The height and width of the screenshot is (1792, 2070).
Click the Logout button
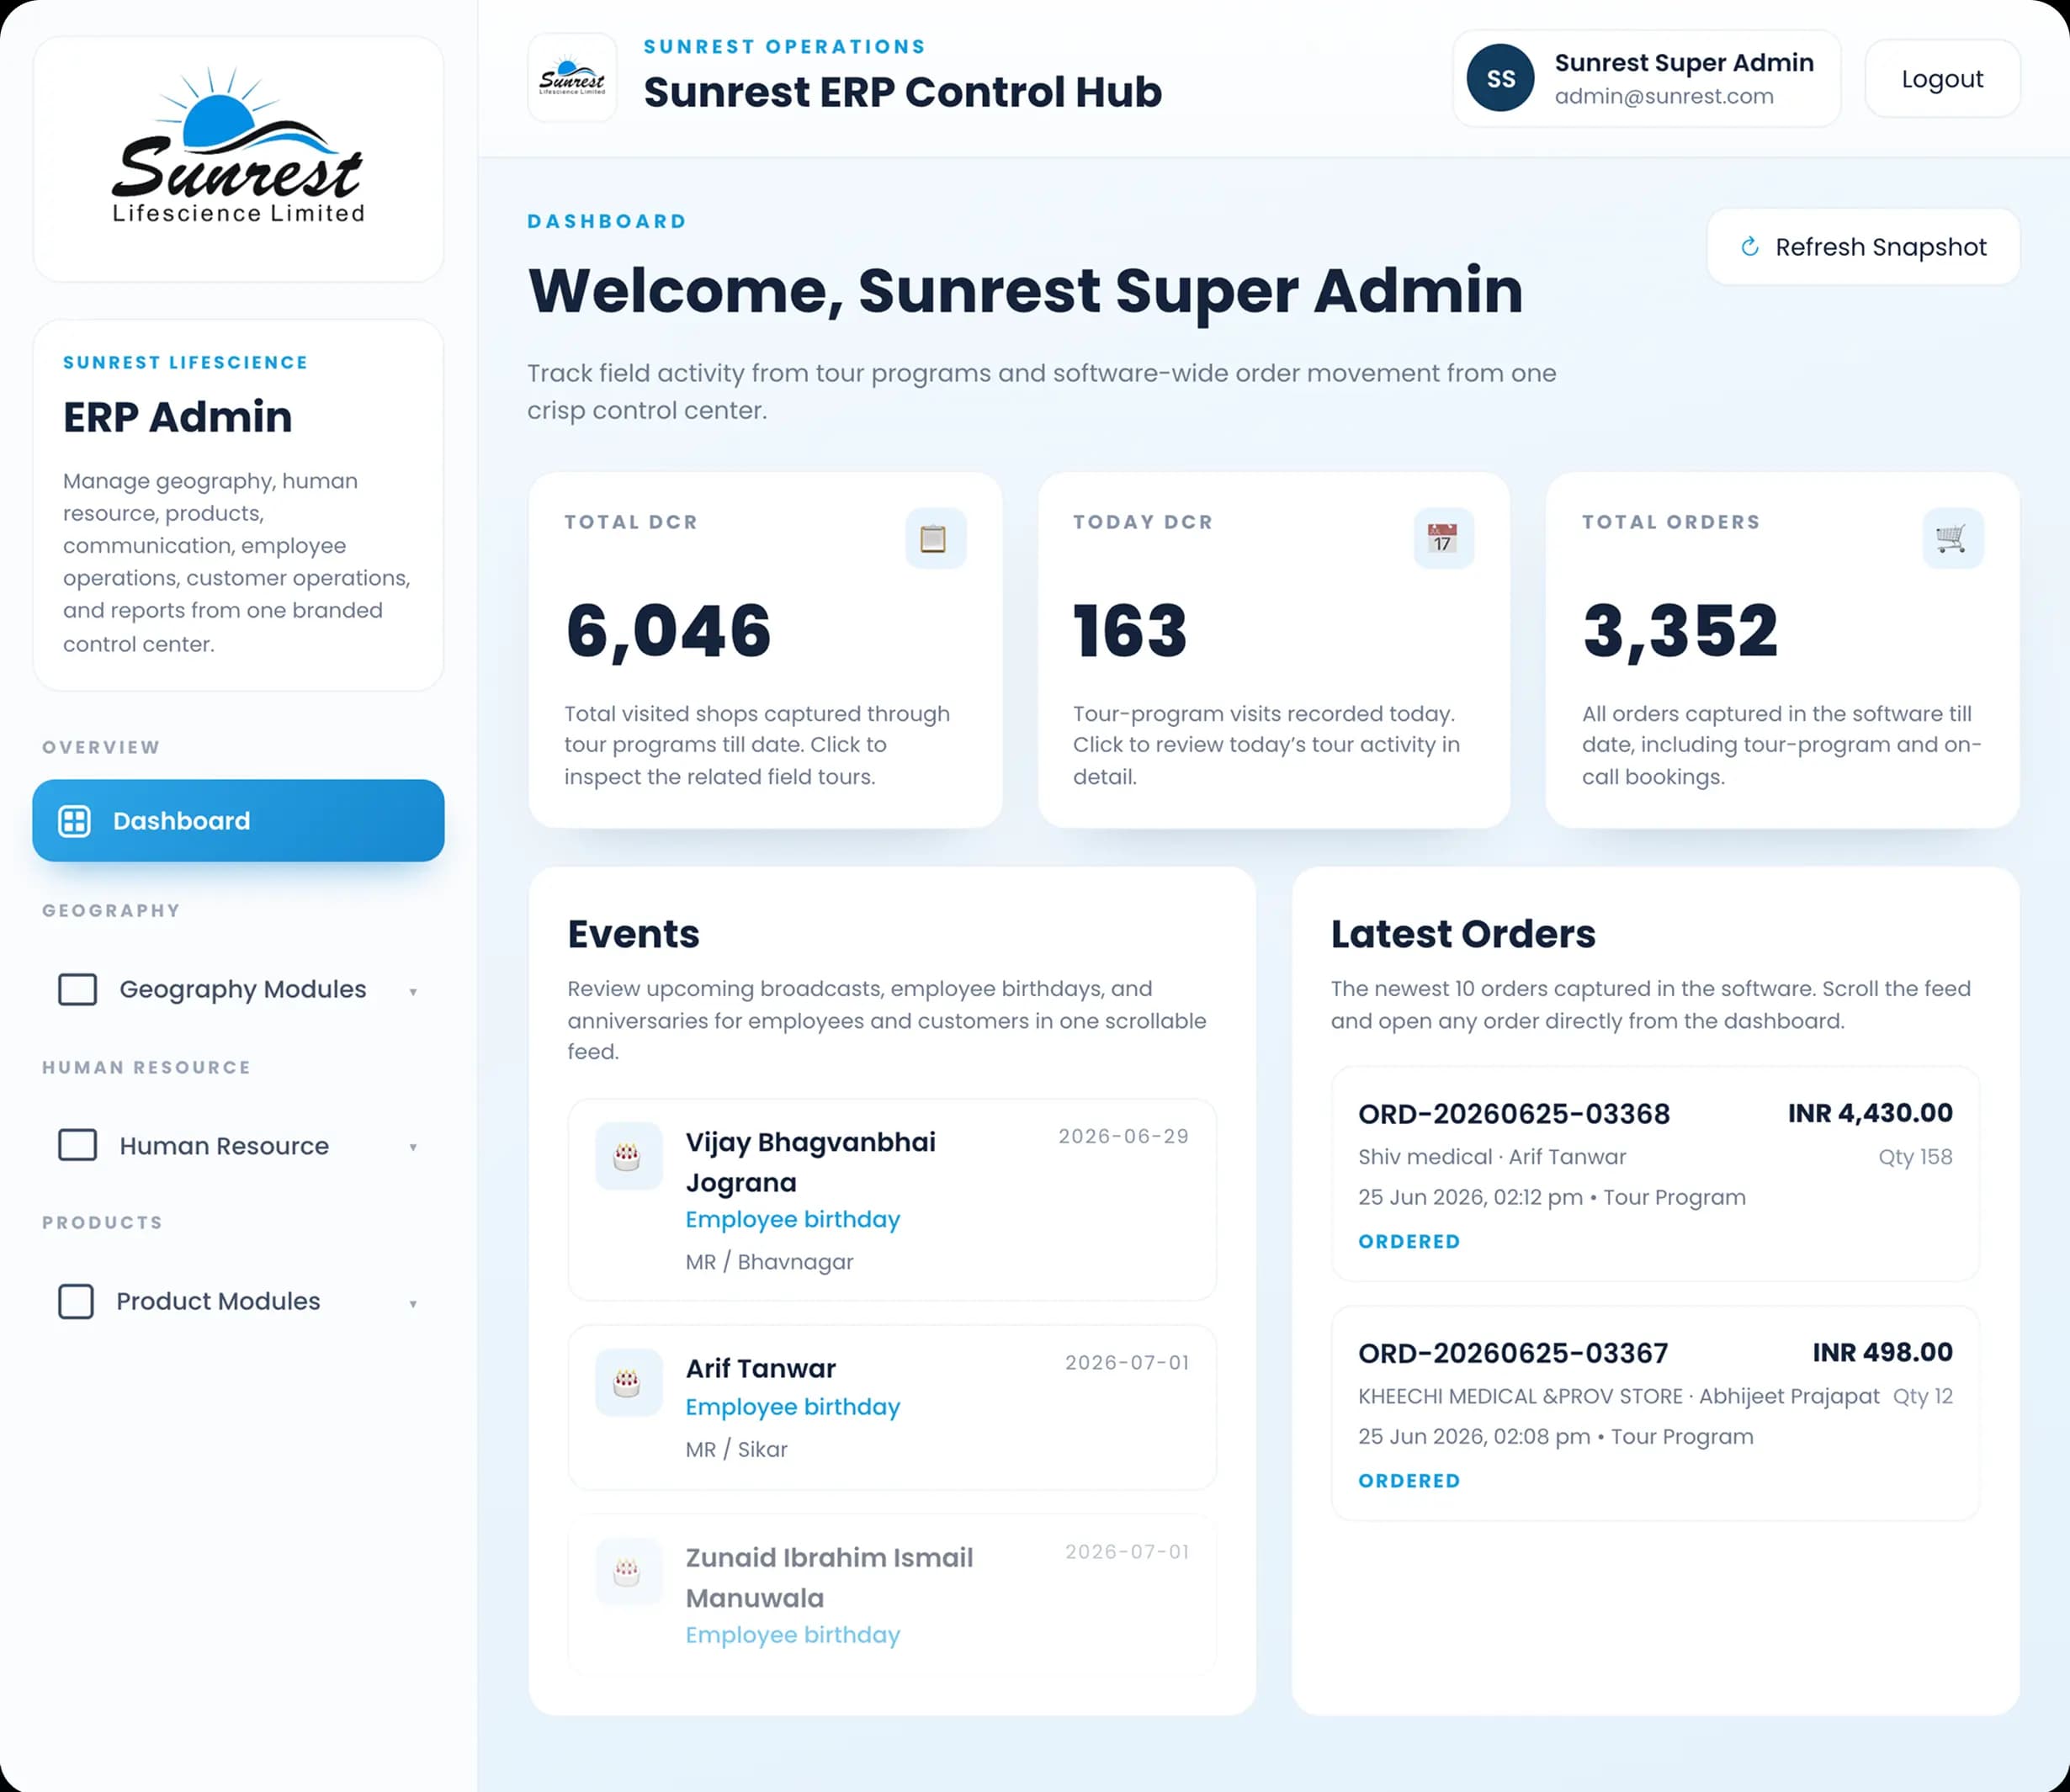tap(1942, 79)
